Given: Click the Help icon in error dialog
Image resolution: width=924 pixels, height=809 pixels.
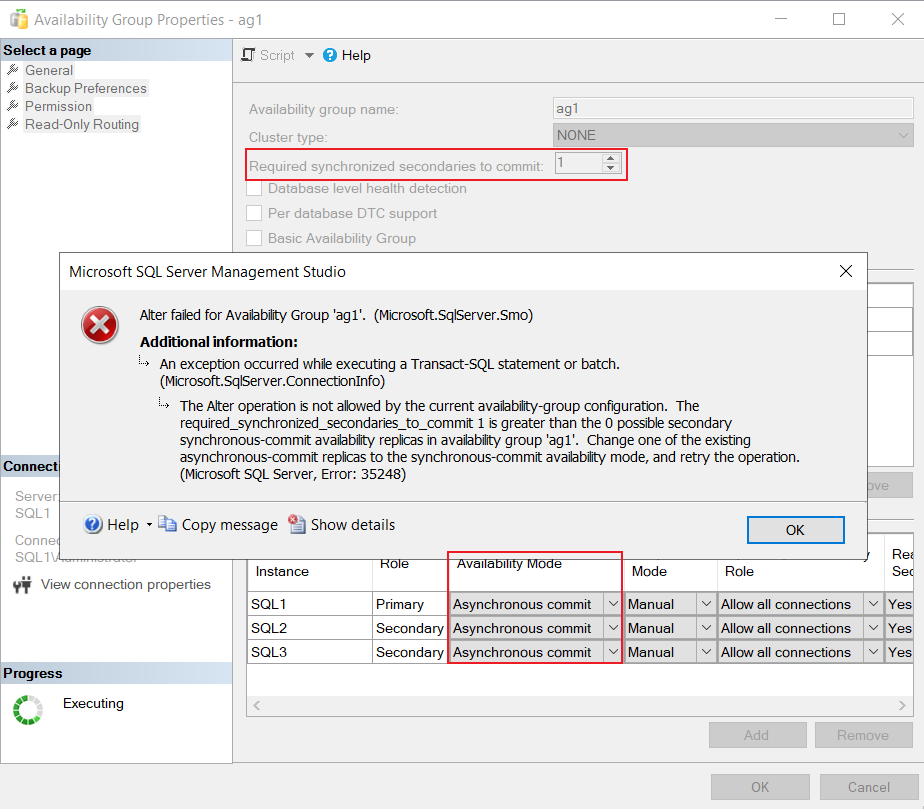Looking at the screenshot, I should pyautogui.click(x=93, y=524).
